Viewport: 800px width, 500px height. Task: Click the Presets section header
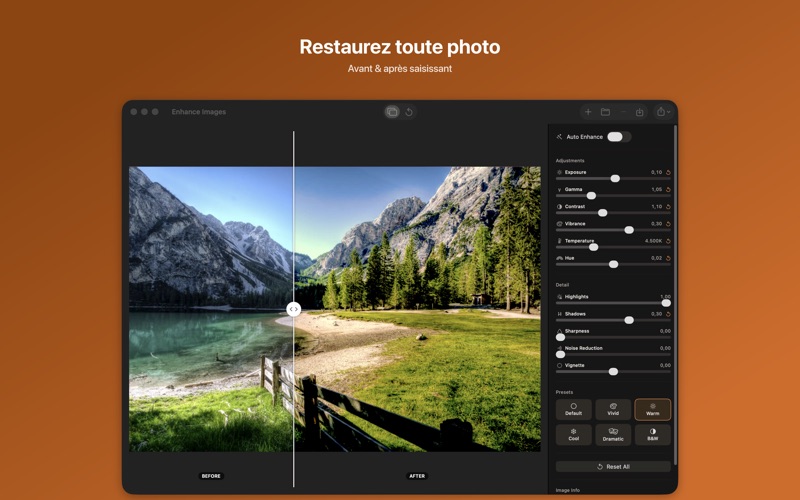(564, 392)
